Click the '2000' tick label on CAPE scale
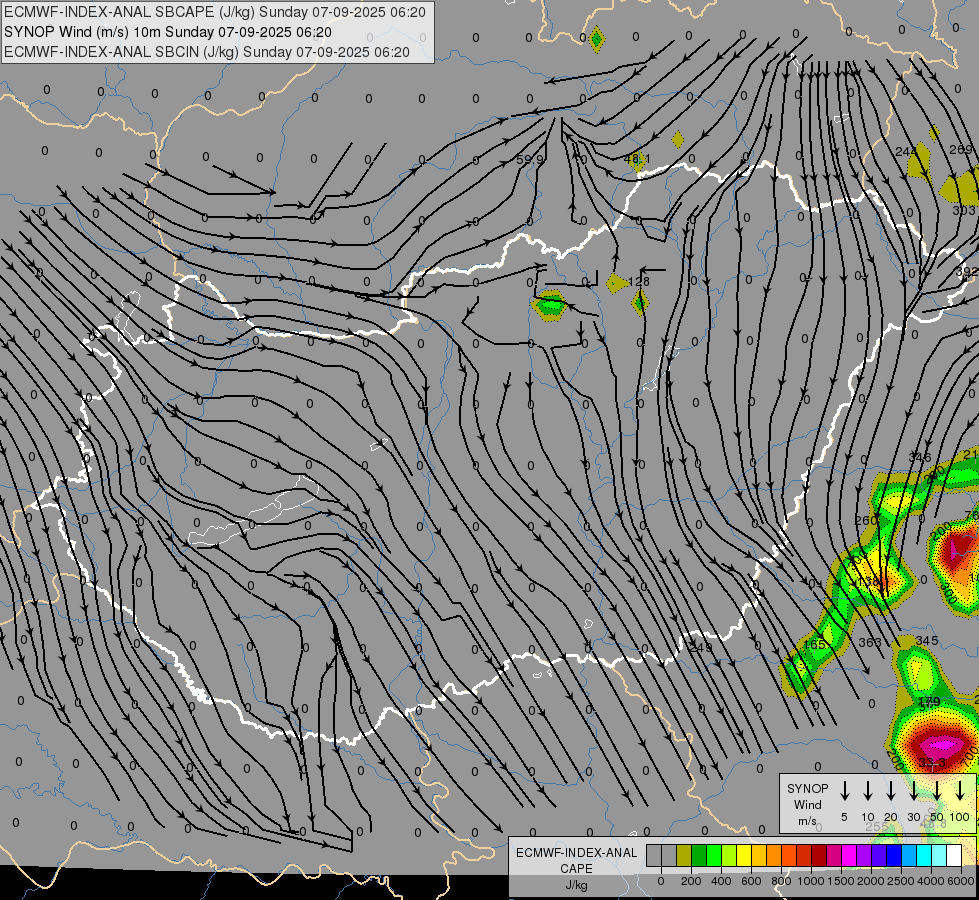The height and width of the screenshot is (900, 979). click(x=871, y=881)
